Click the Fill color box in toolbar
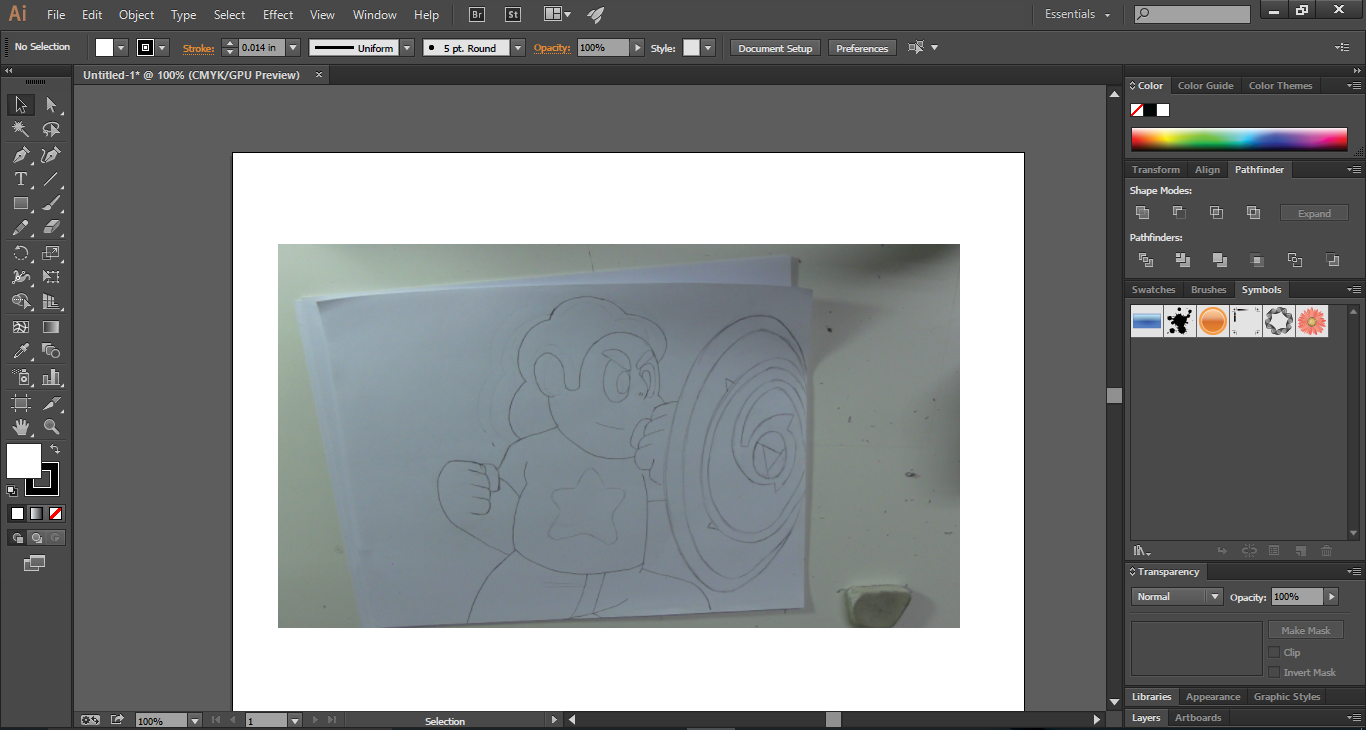1366x730 pixels. (x=23, y=461)
